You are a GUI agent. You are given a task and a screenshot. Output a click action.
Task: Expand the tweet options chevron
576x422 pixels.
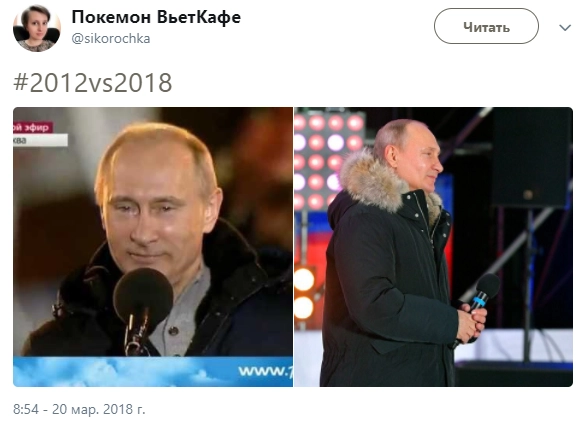click(565, 28)
